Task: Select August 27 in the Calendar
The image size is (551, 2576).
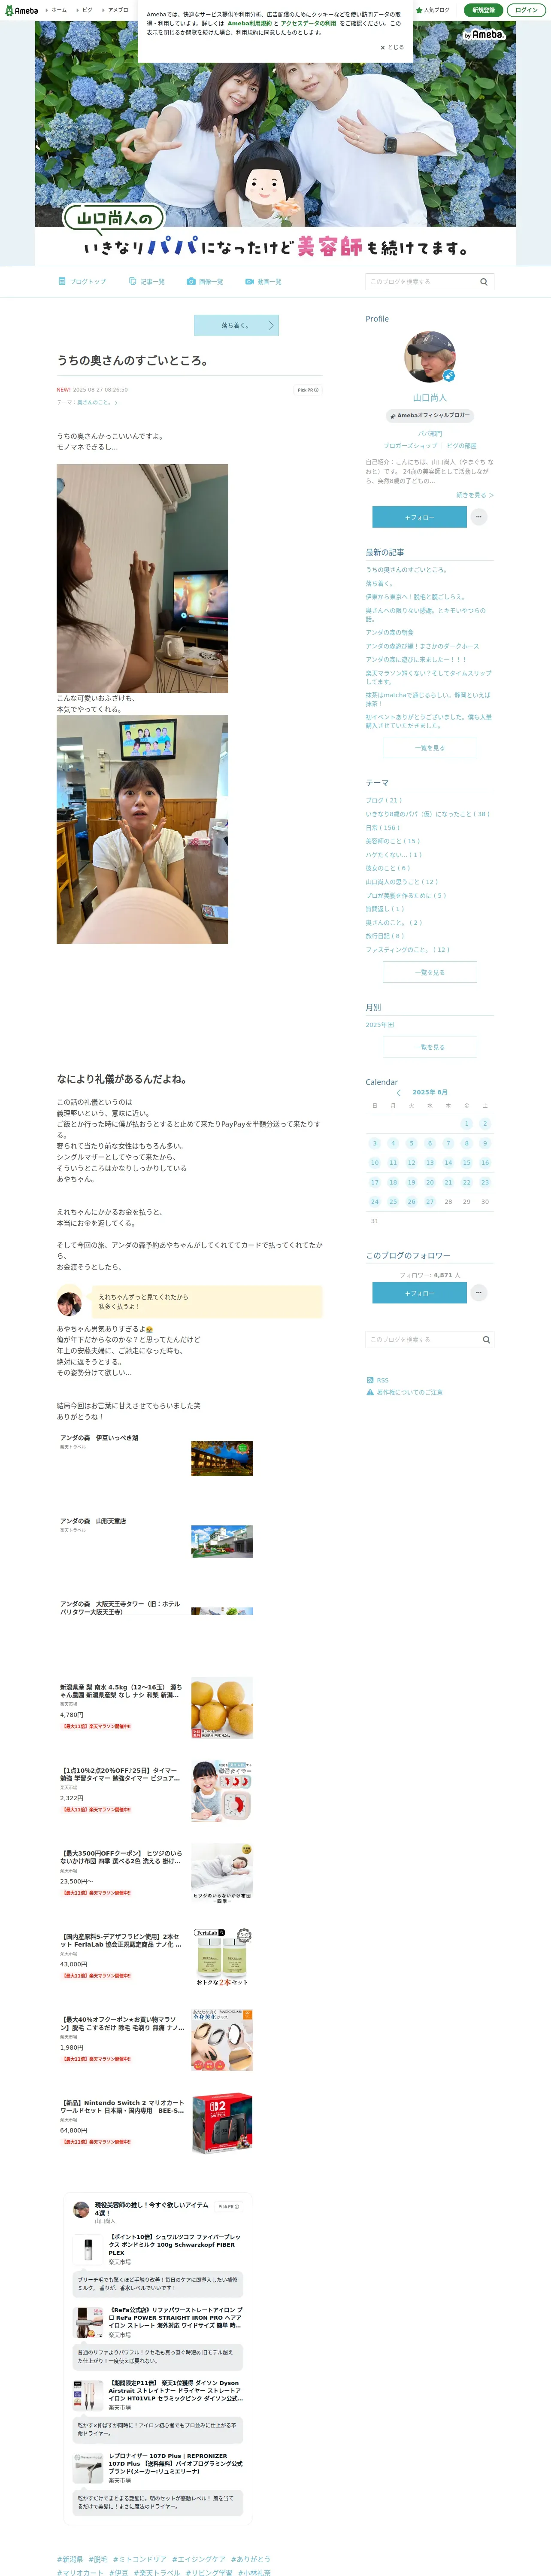Action: pos(429,1202)
